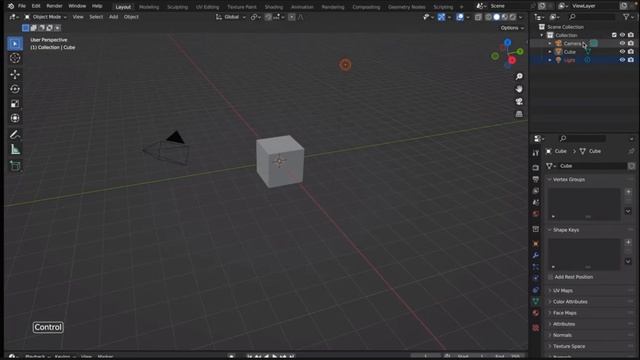Open the Render properties tab
The image size is (640, 360).
(x=536, y=167)
